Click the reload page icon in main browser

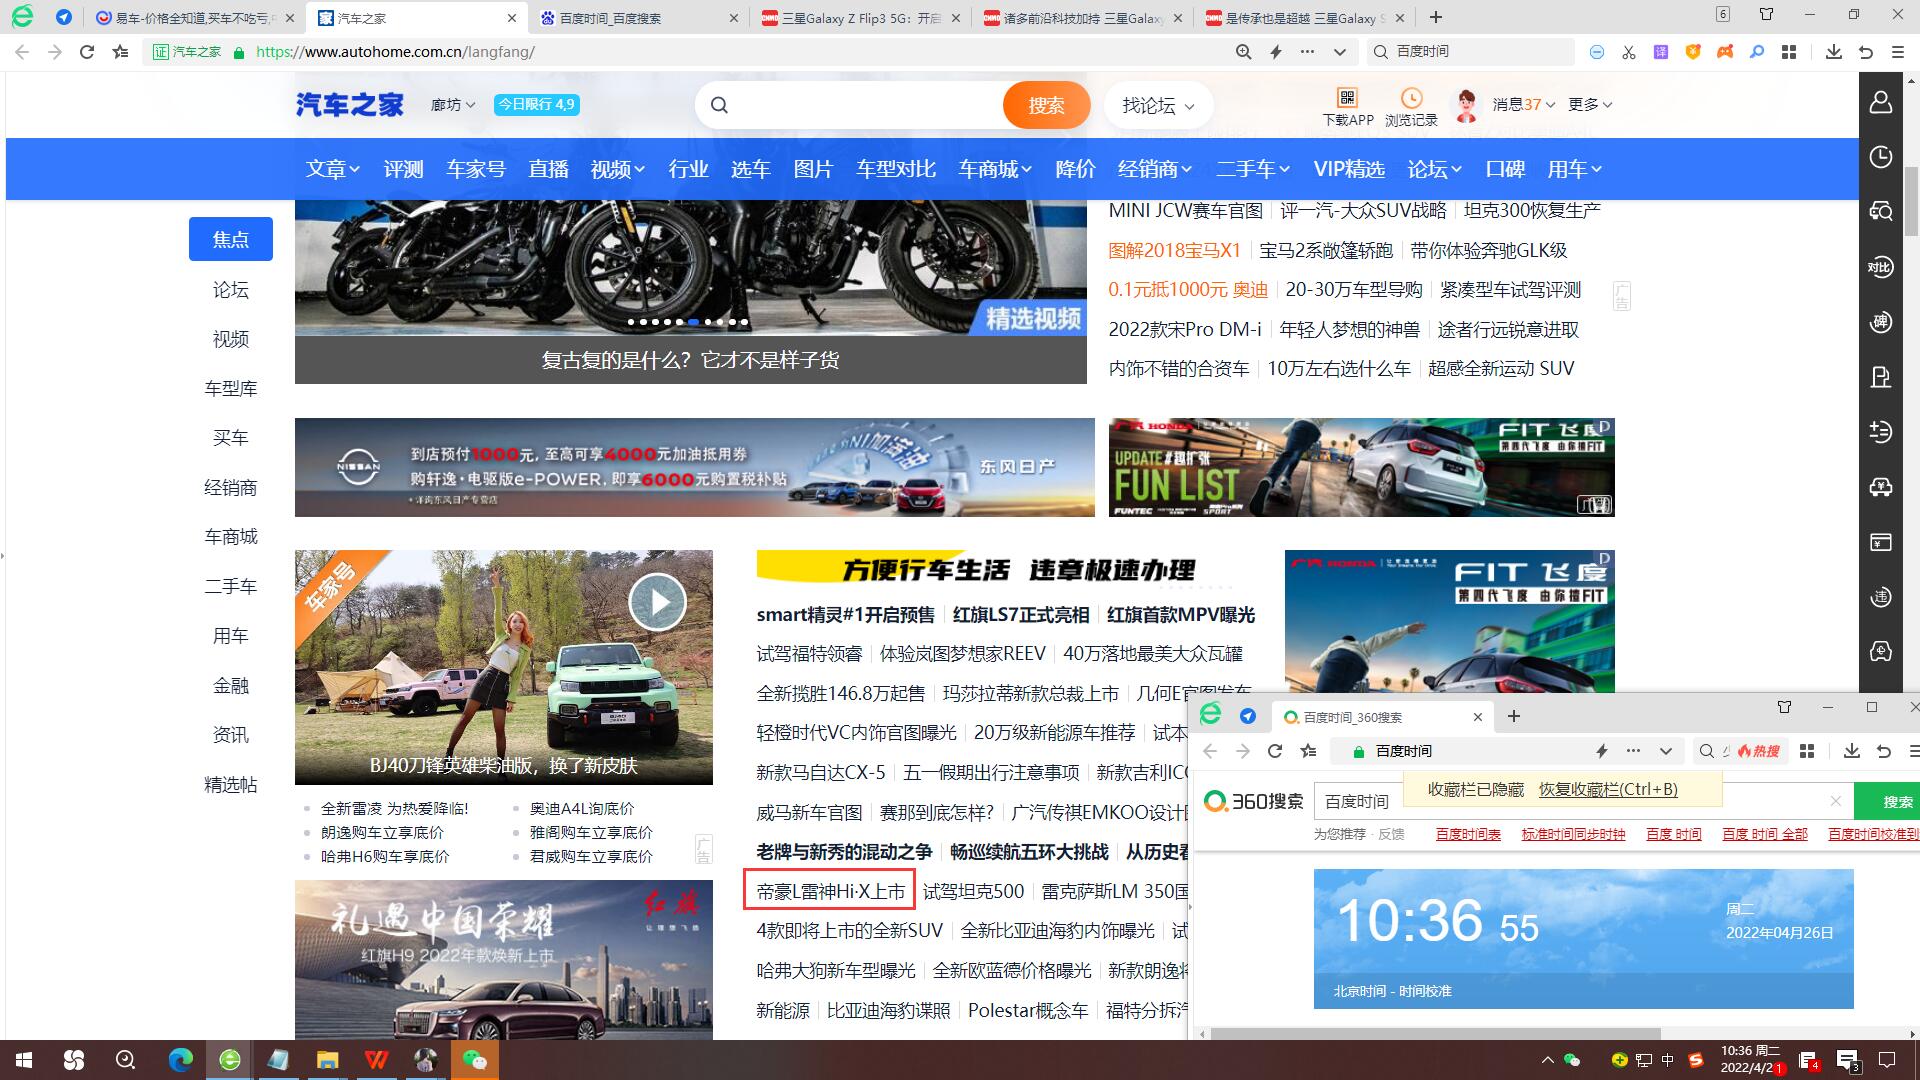point(87,52)
